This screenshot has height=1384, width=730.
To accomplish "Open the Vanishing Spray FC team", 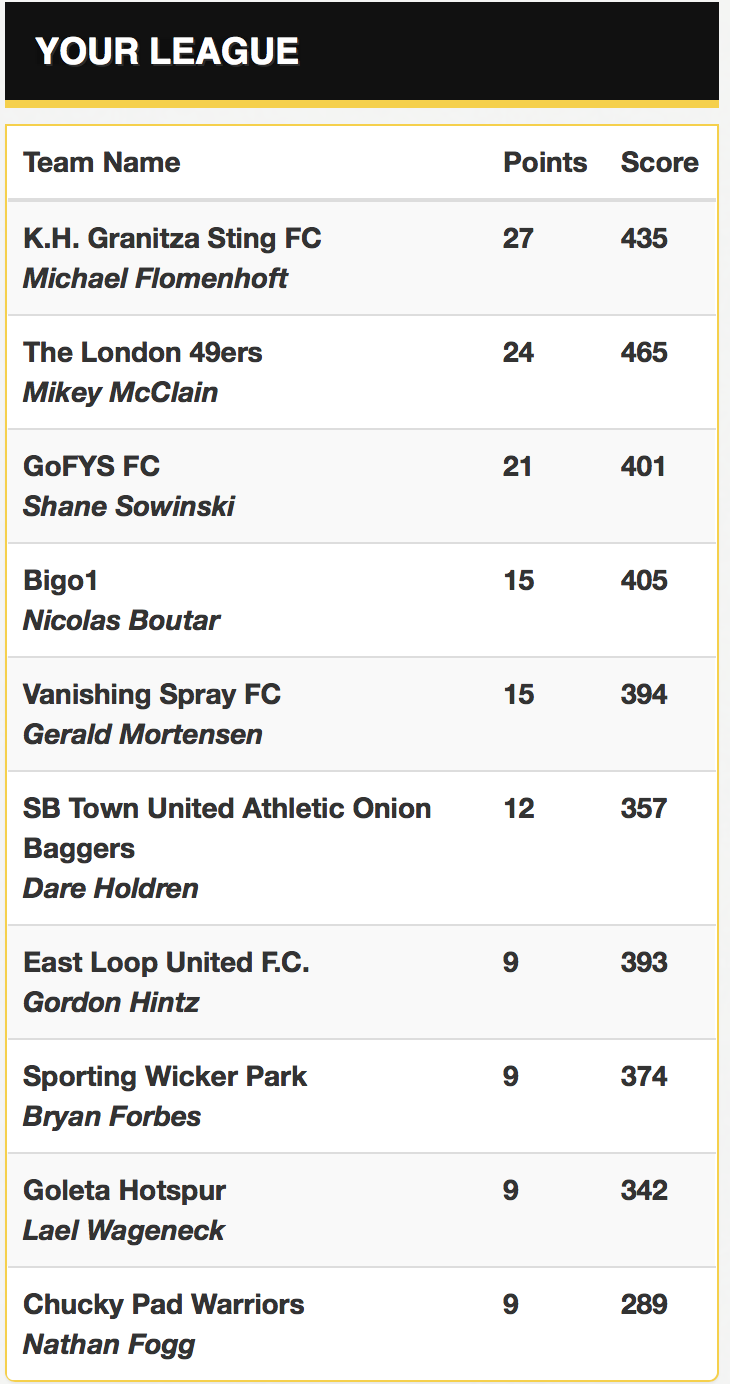I will (152, 695).
